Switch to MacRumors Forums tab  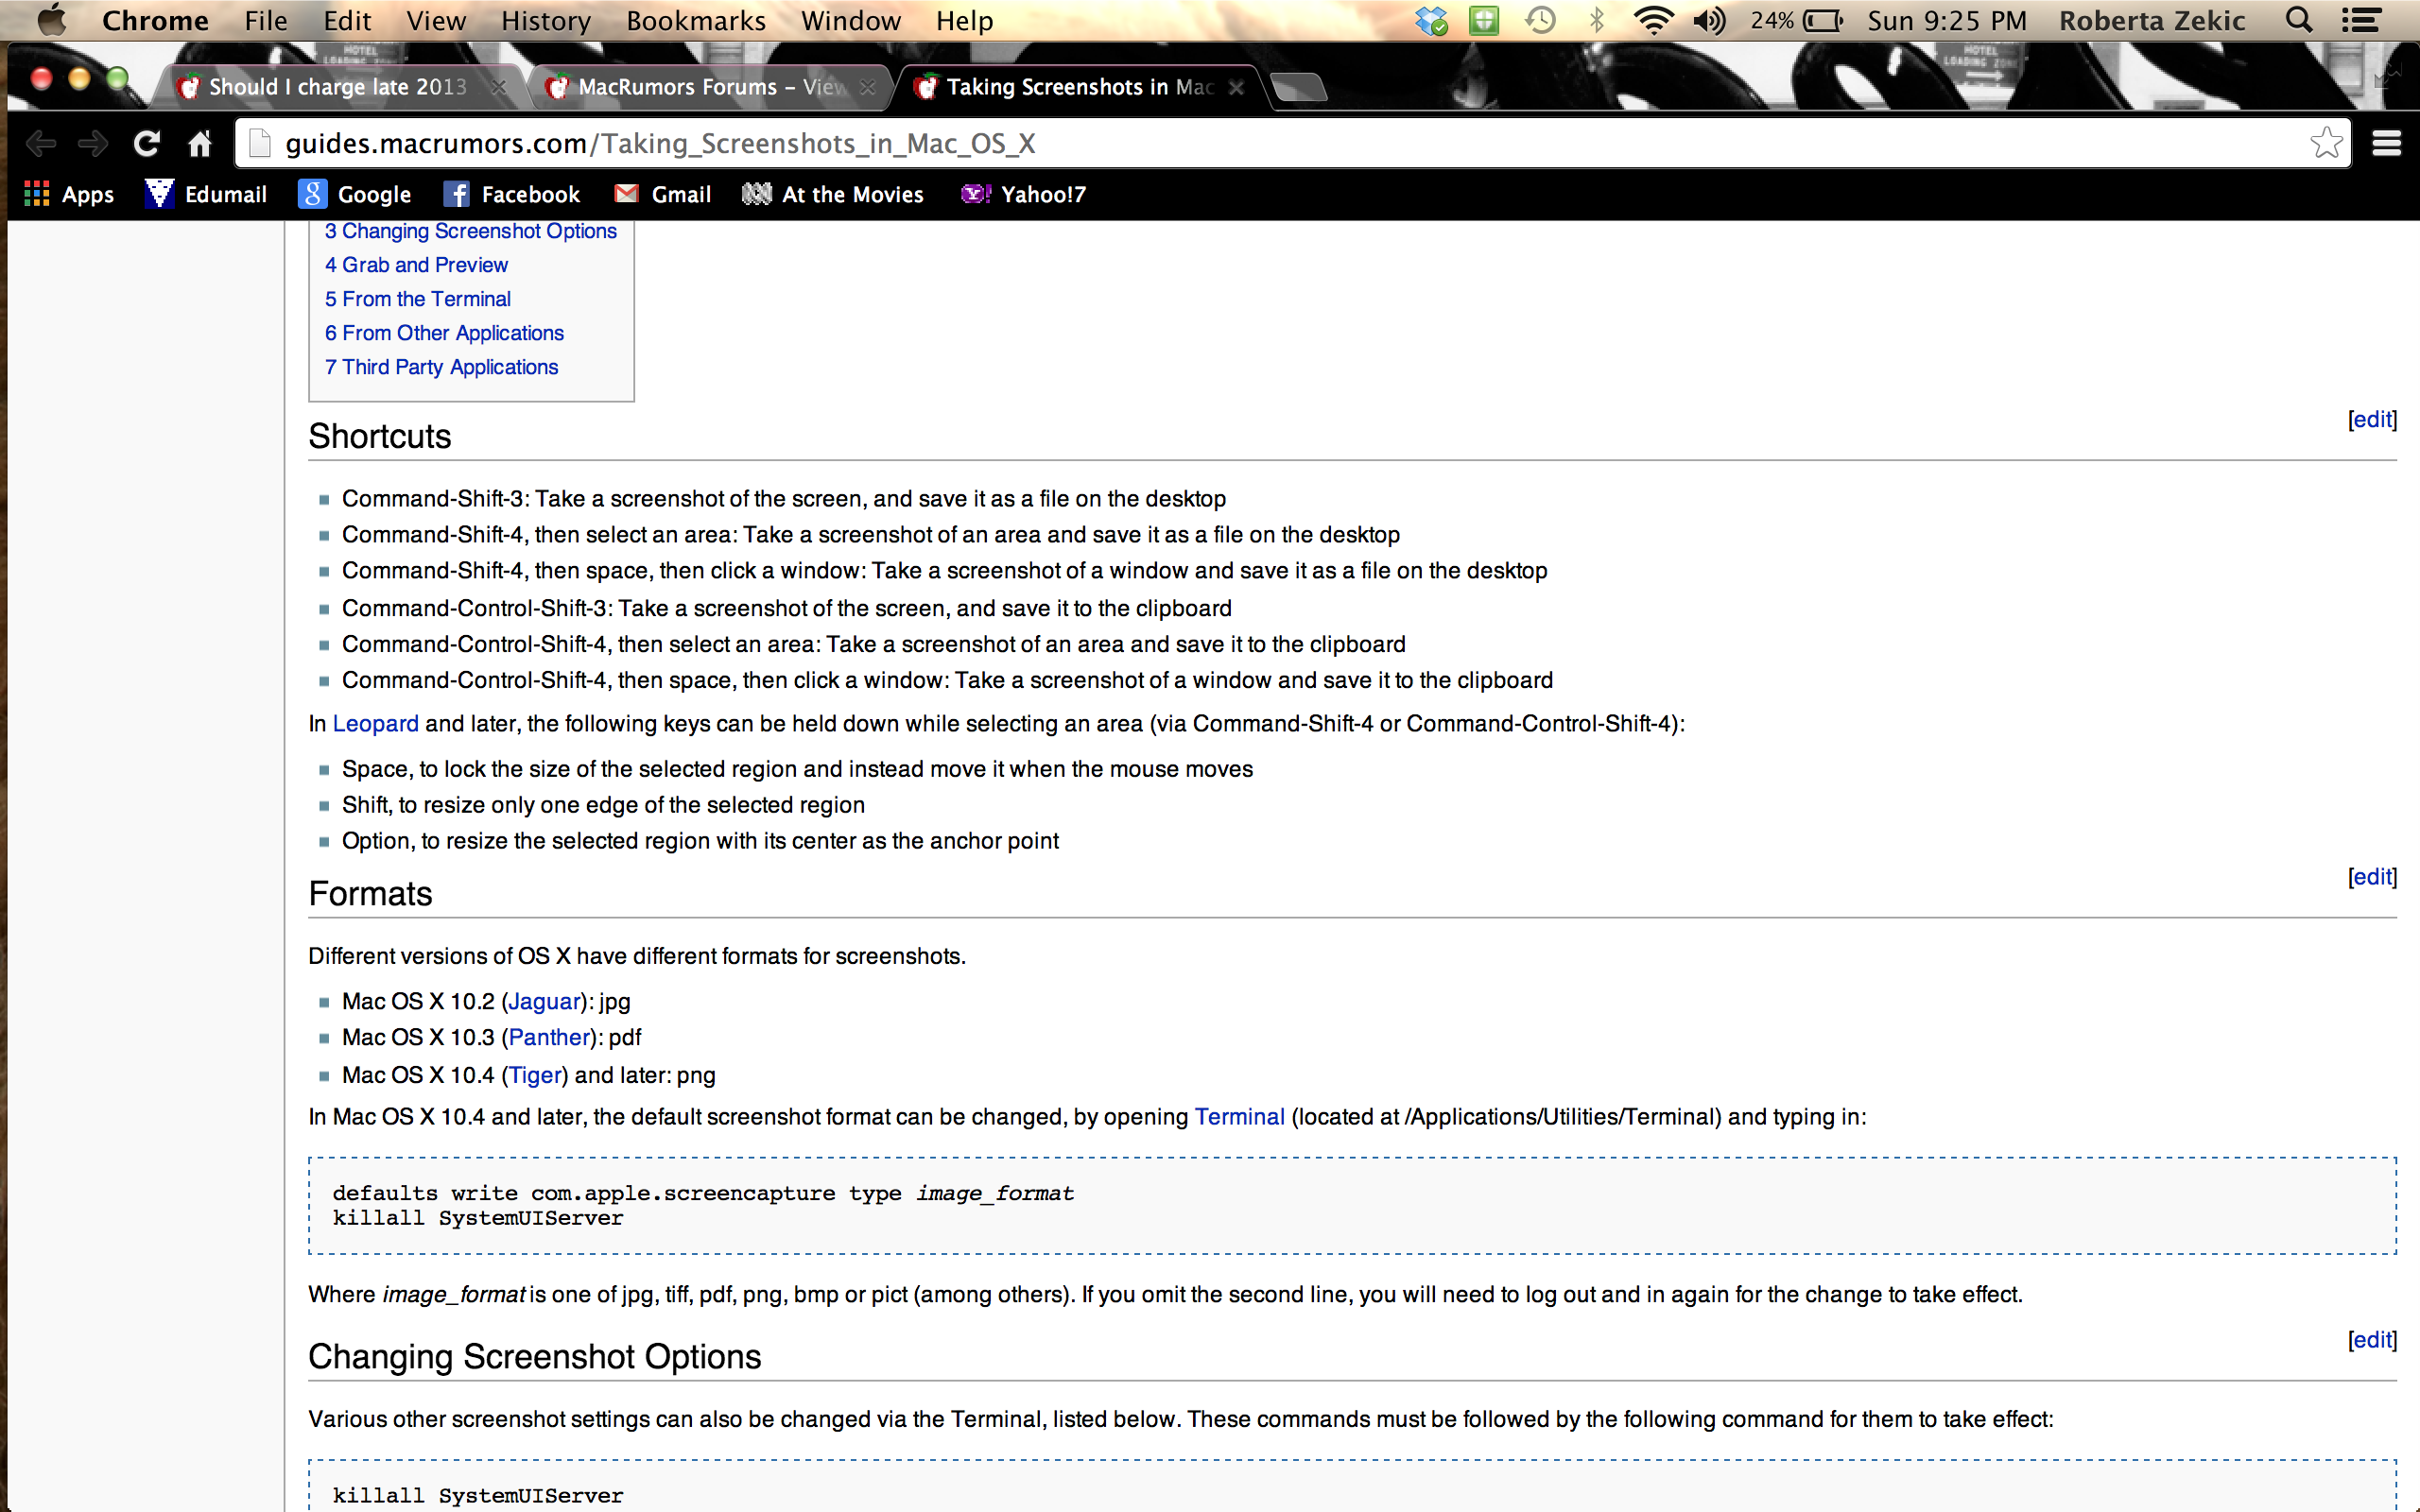click(711, 87)
